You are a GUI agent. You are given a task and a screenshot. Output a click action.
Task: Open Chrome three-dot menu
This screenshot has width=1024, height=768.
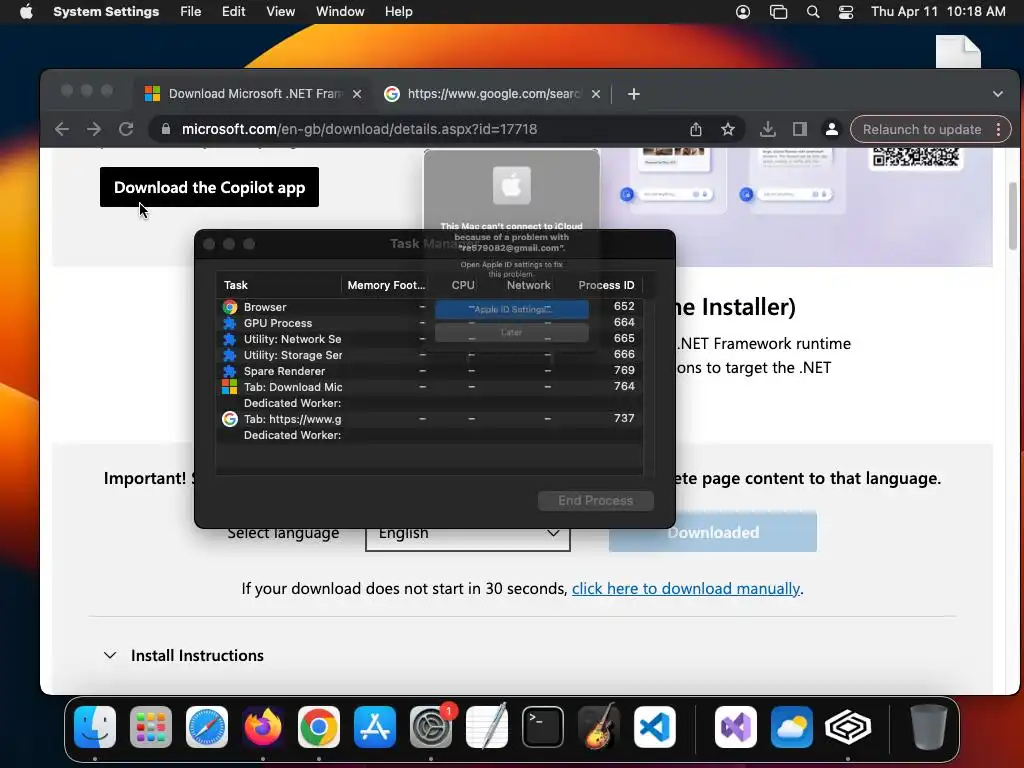coord(999,129)
